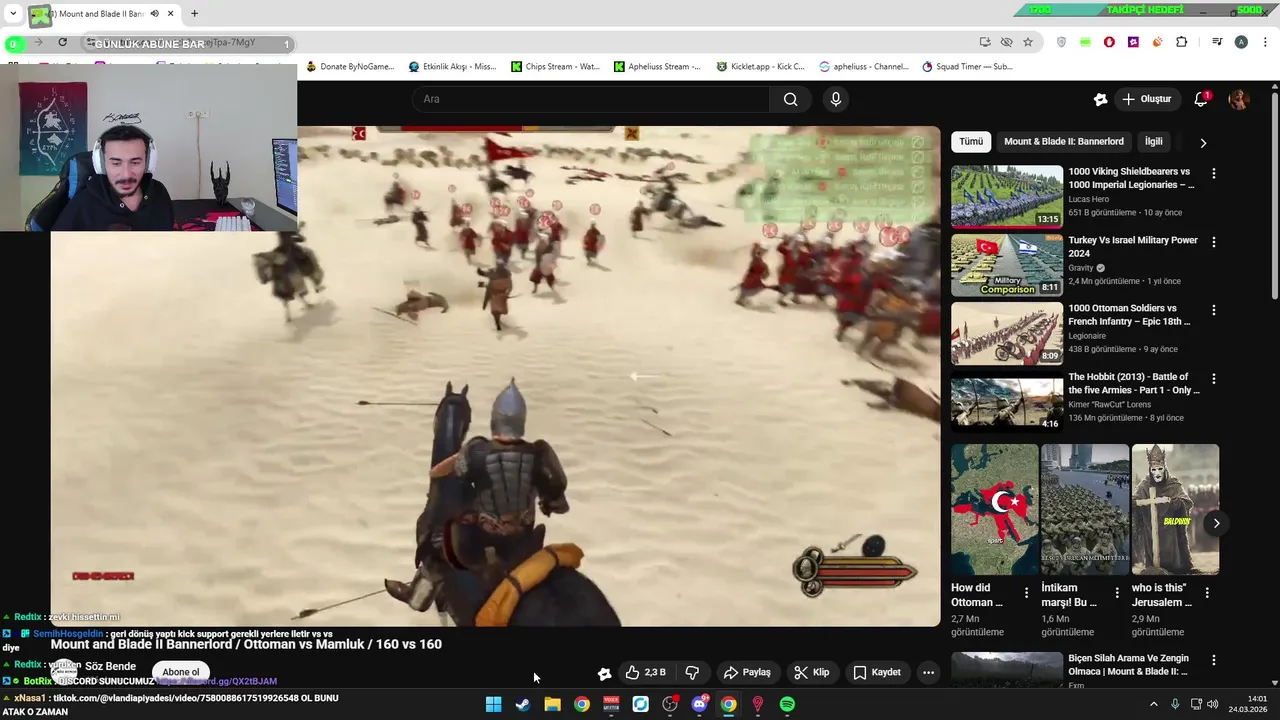Click the red shield extension icon
Screen dimensions: 1280x720
(x=1109, y=42)
